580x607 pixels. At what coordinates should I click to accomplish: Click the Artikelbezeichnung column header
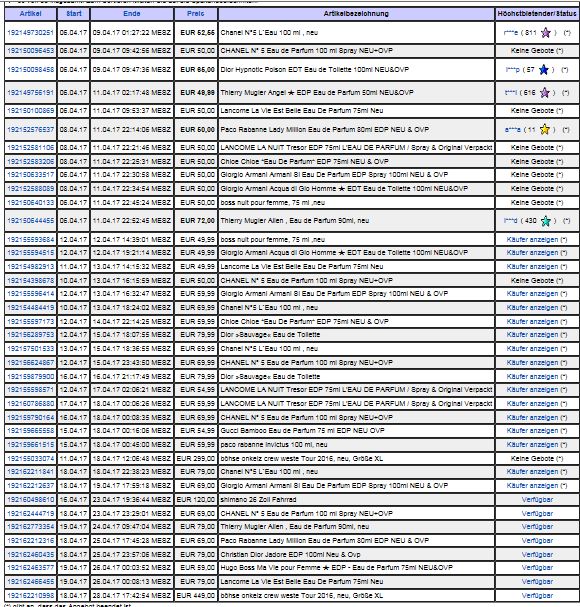pyautogui.click(x=356, y=14)
